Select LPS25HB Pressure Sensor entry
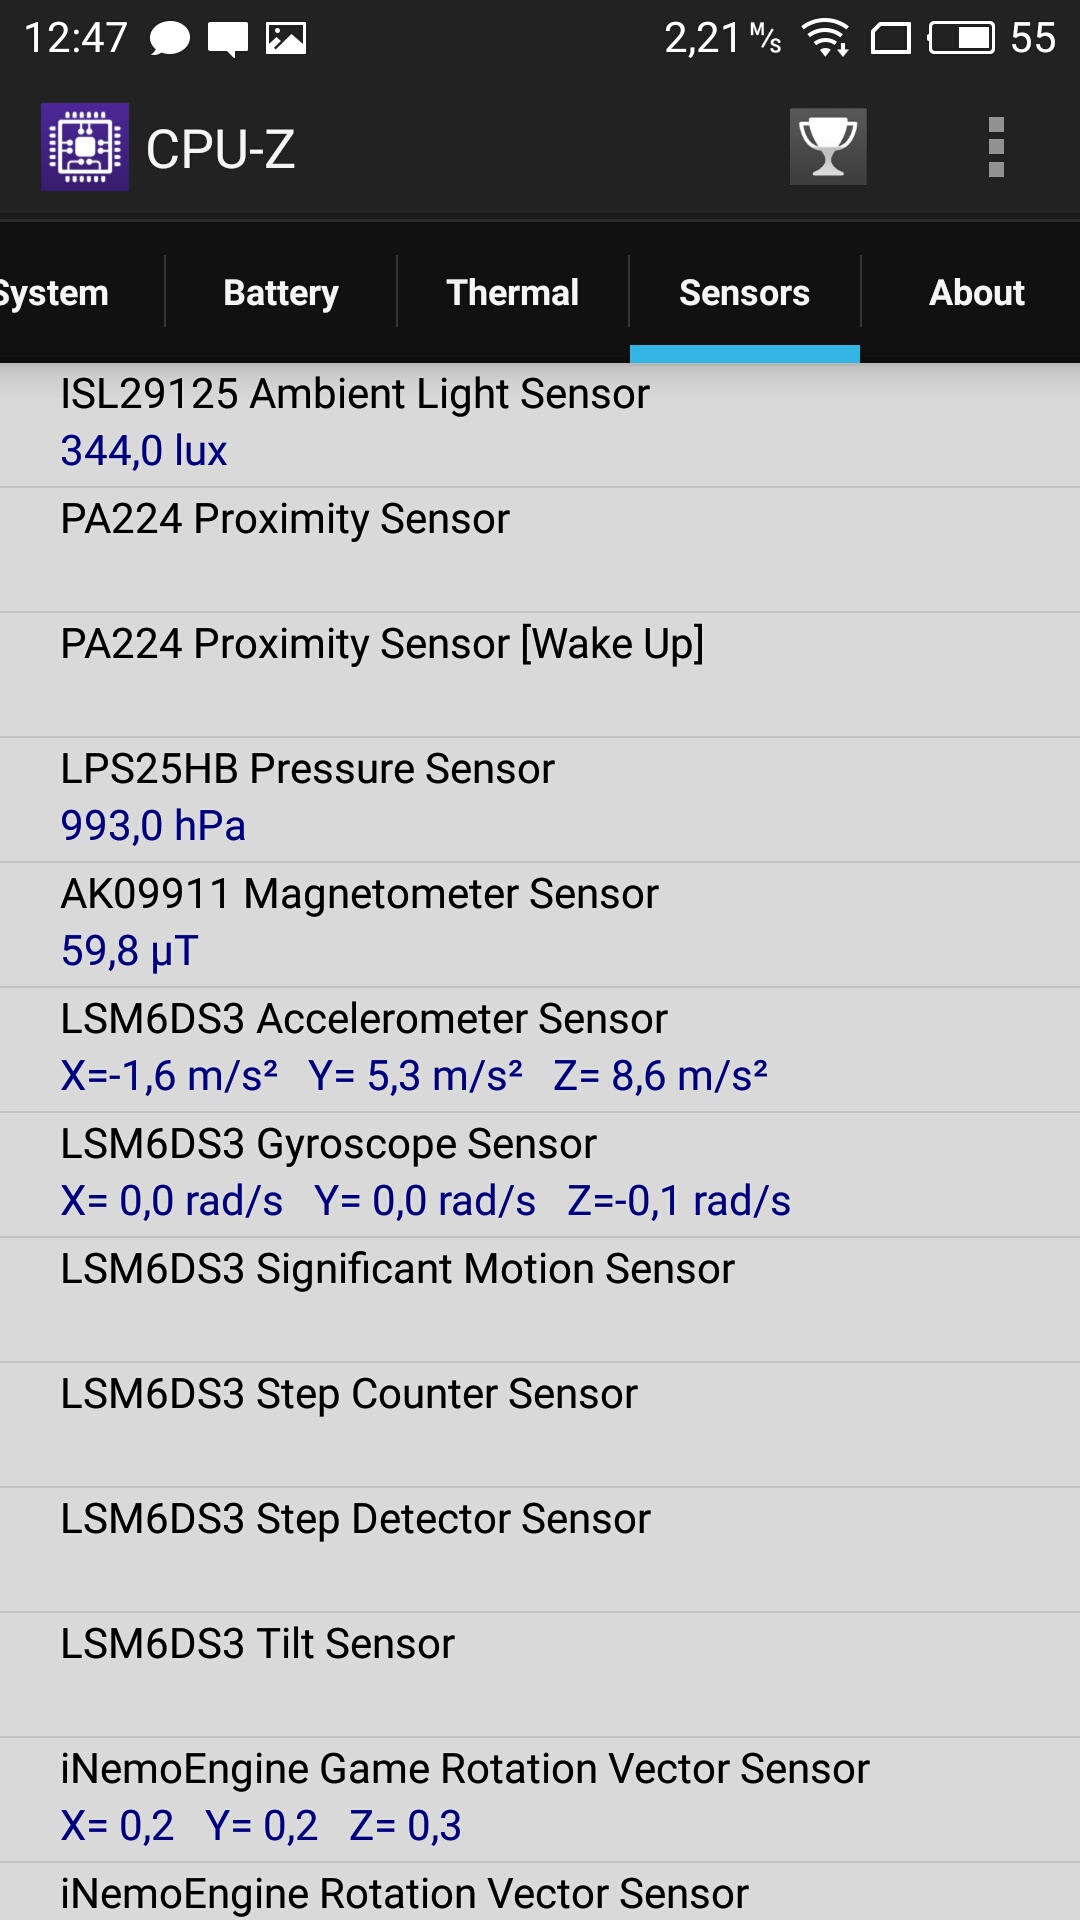The width and height of the screenshot is (1080, 1920). pyautogui.click(x=540, y=800)
